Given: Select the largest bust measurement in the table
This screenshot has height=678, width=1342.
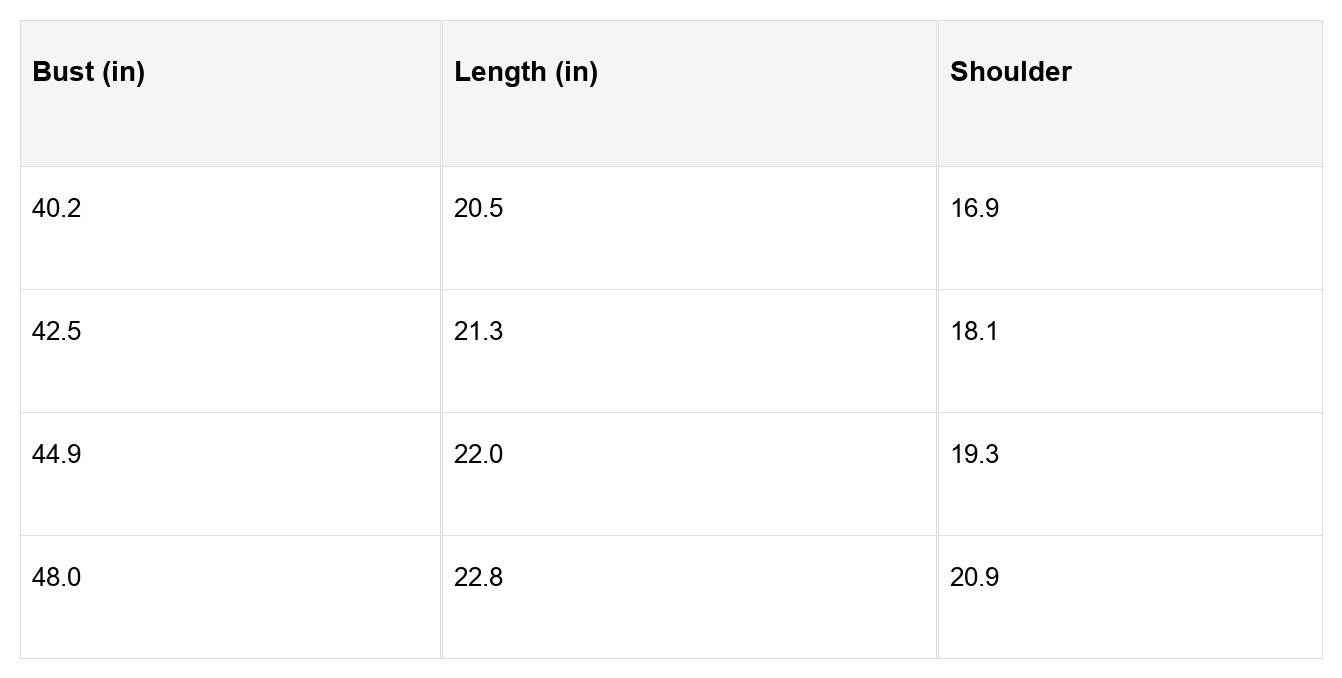Looking at the screenshot, I should (x=57, y=577).
